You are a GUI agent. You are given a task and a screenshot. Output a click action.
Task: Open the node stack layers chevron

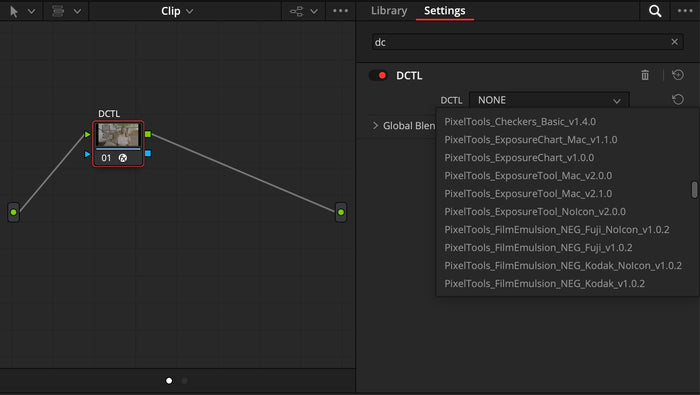pos(77,11)
